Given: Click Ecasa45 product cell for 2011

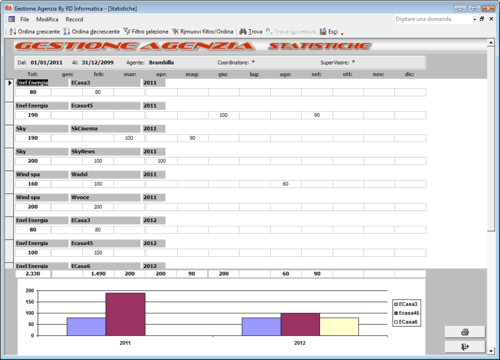Looking at the screenshot, I should tap(105, 106).
